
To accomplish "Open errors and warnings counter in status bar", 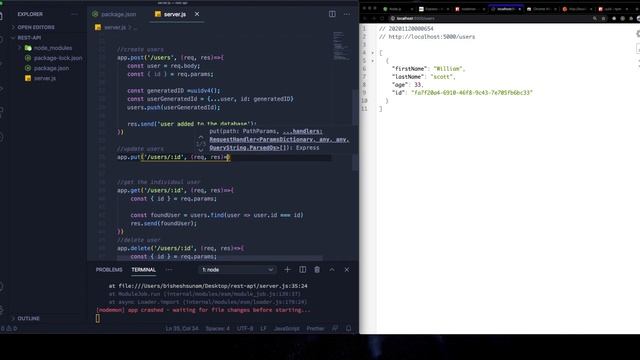I will [x=9, y=329].
